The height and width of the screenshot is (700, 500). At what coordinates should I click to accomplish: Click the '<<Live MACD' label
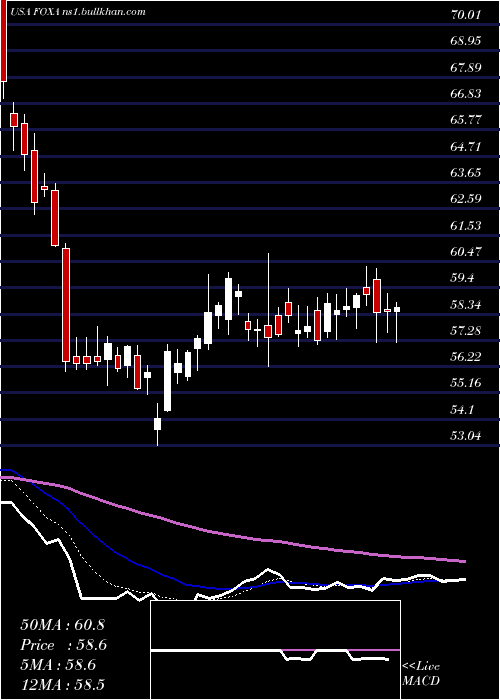(x=421, y=674)
